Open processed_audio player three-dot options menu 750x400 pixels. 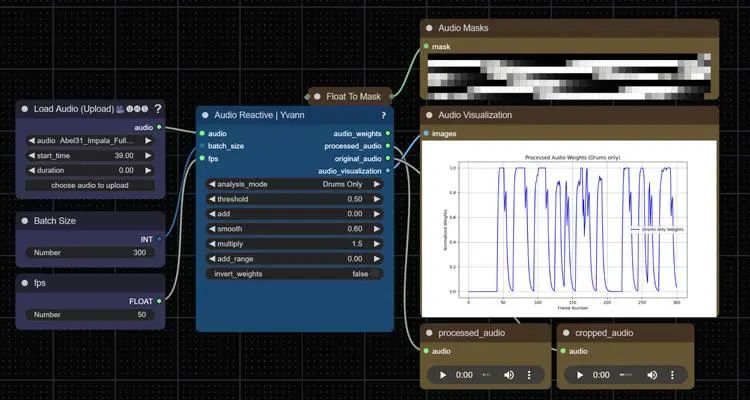[x=529, y=375]
